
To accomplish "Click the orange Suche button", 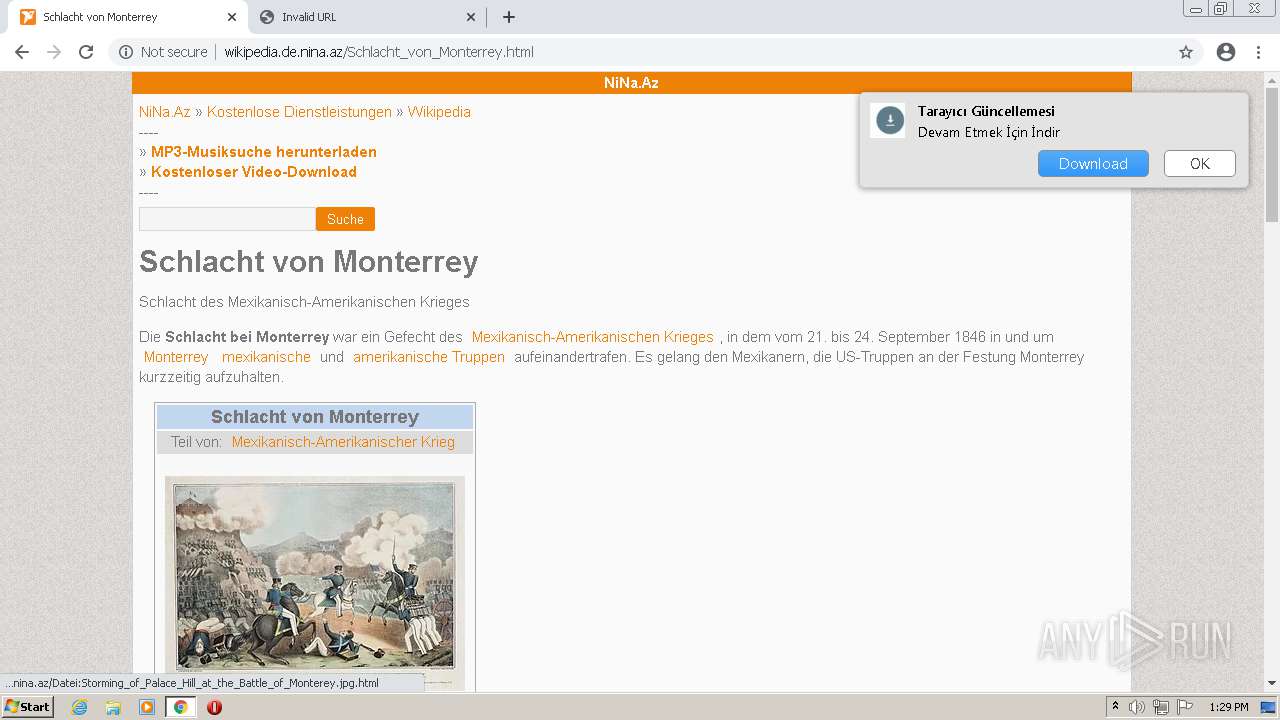I will click(x=345, y=219).
